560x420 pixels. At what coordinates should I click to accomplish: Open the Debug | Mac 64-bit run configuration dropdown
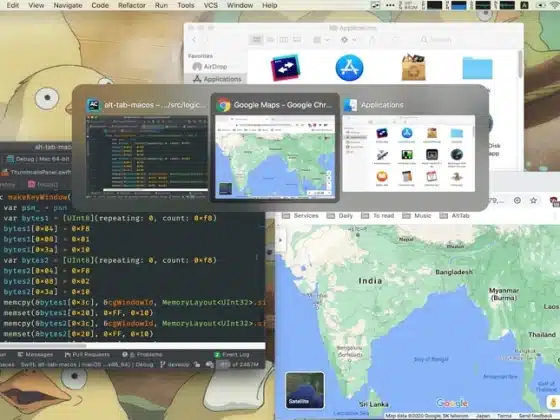(39, 159)
